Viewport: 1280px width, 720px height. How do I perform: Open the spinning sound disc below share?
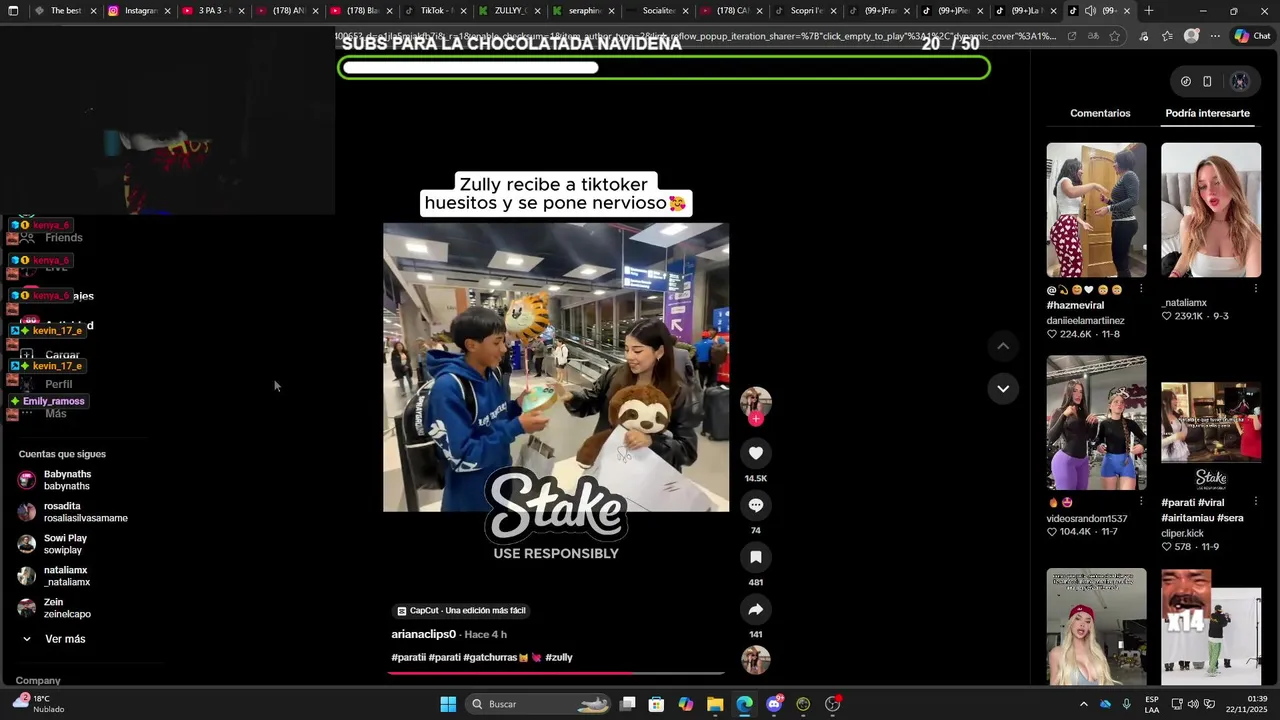coord(756,660)
